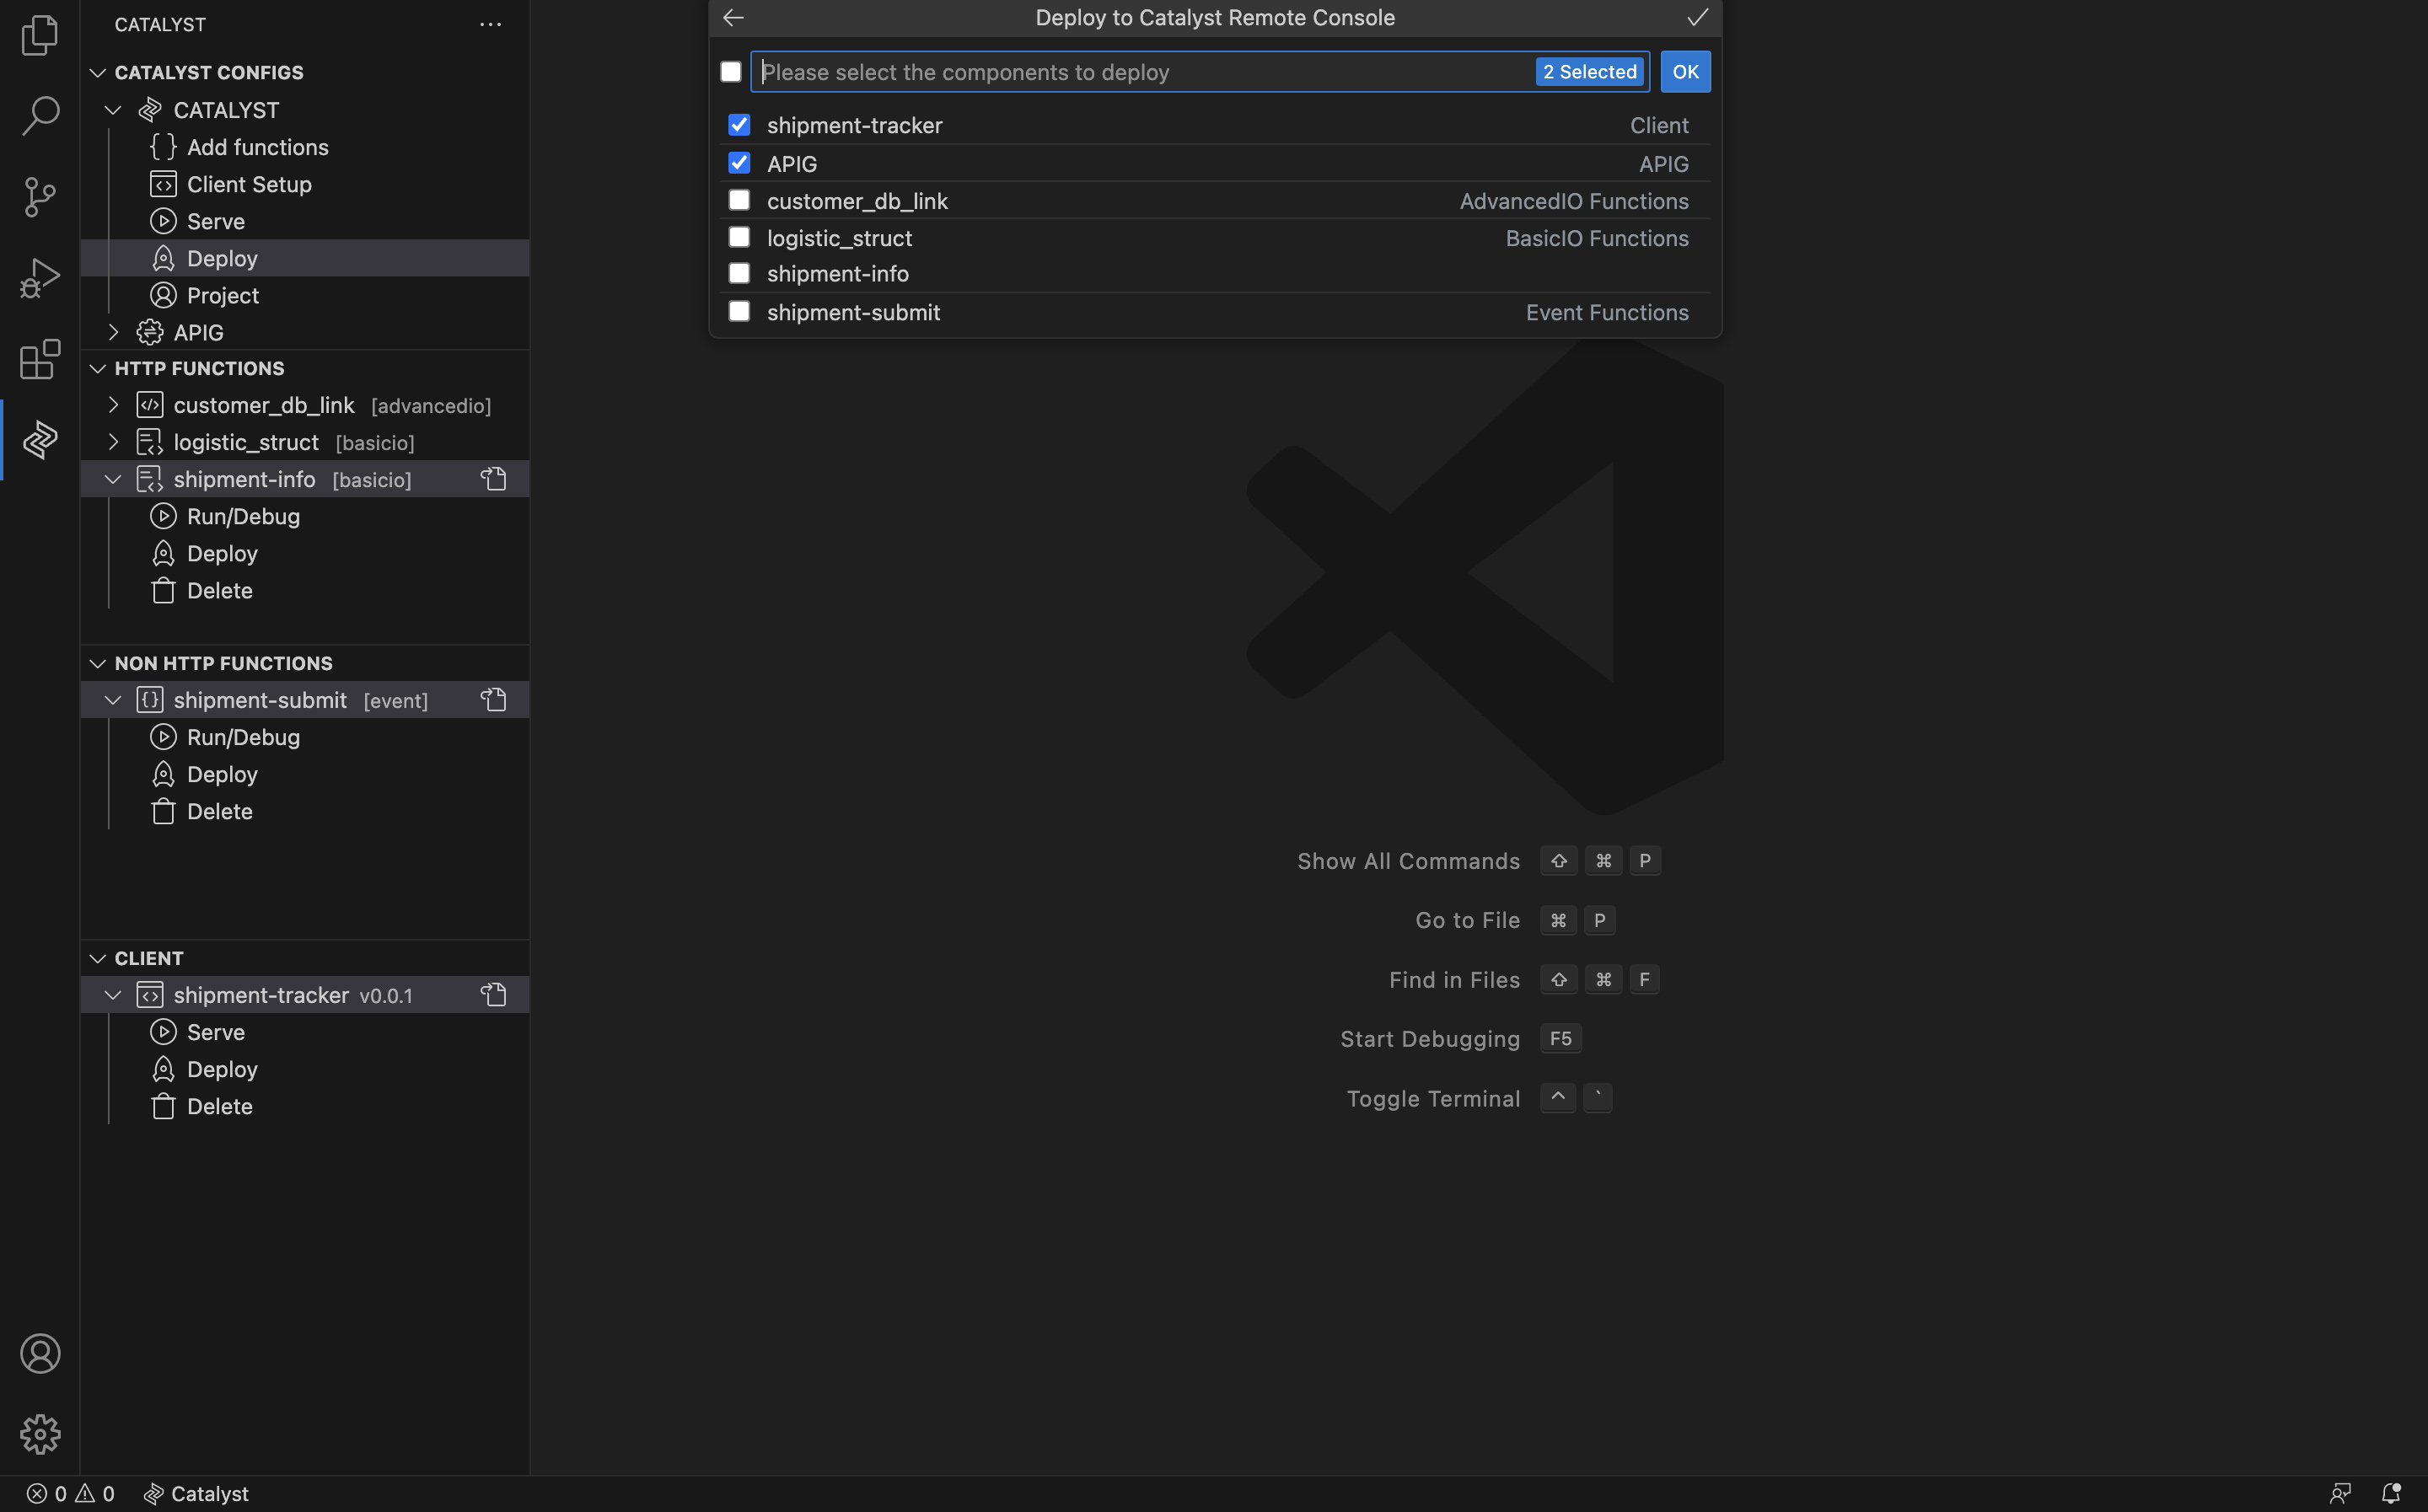The image size is (2428, 1512).
Task: Expand the APIG tree node
Action: point(113,332)
